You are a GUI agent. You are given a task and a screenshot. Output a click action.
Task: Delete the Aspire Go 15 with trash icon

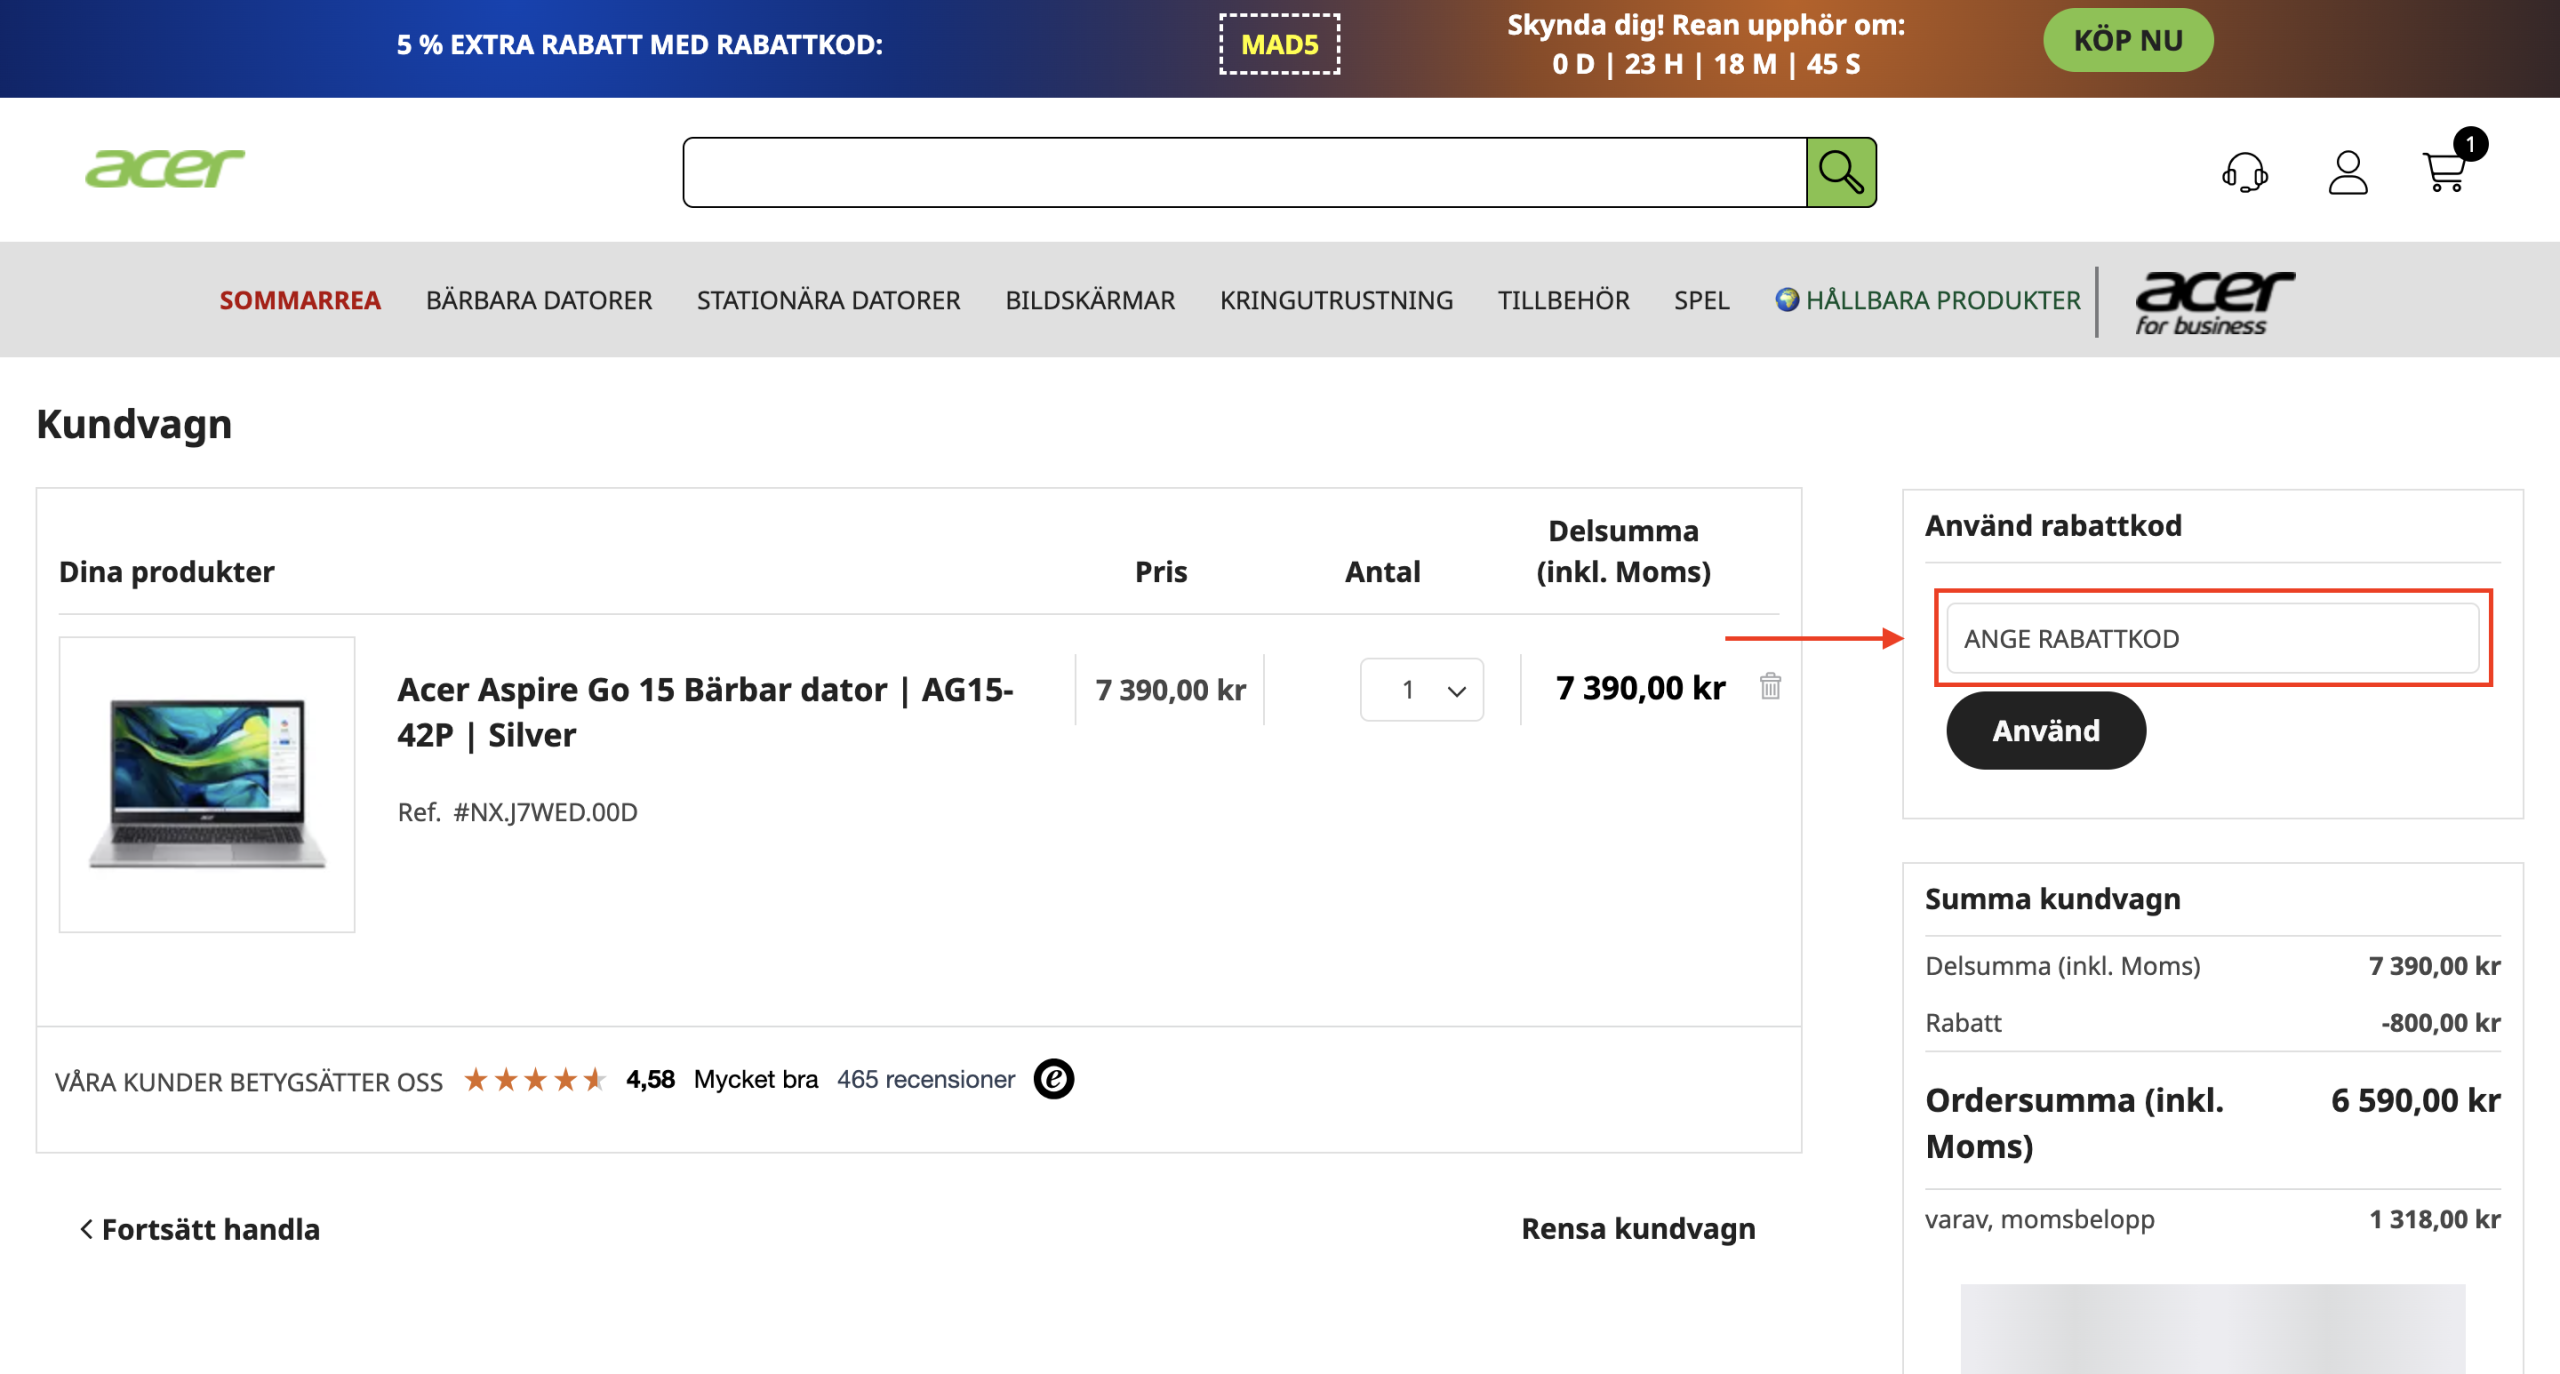[x=1770, y=686]
